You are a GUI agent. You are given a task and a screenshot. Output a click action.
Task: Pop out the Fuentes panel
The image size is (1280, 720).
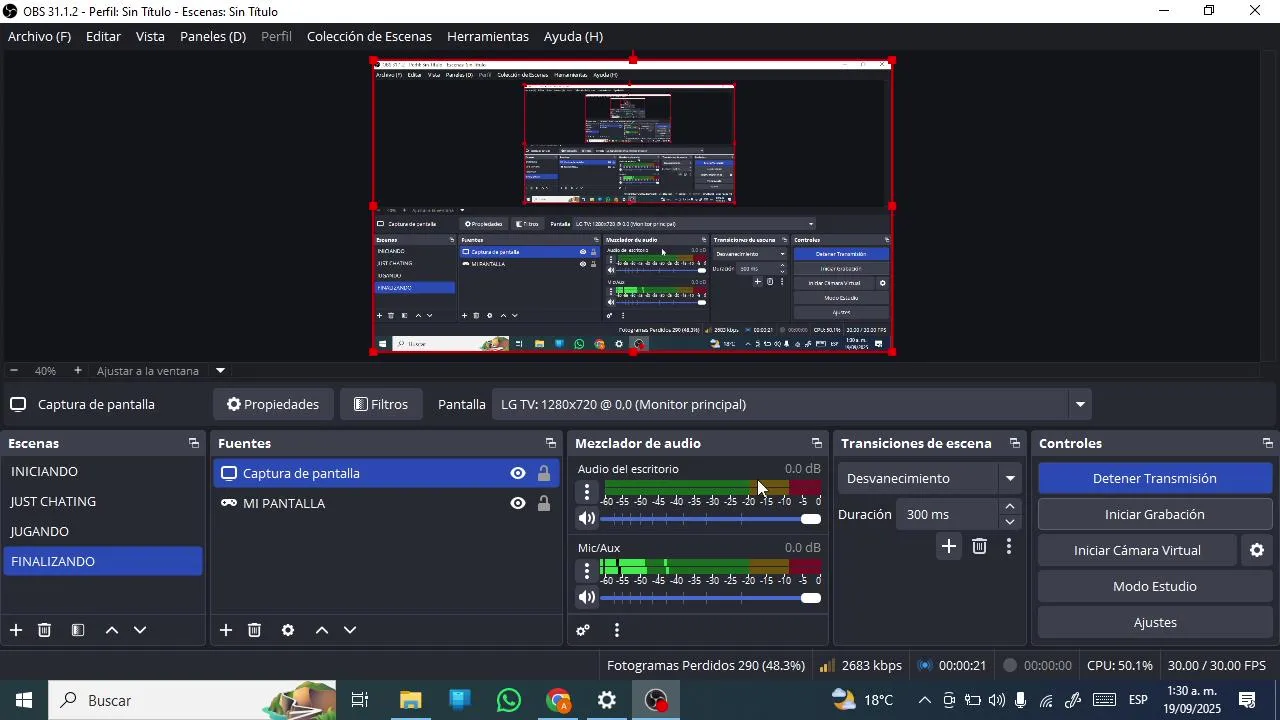coord(551,443)
